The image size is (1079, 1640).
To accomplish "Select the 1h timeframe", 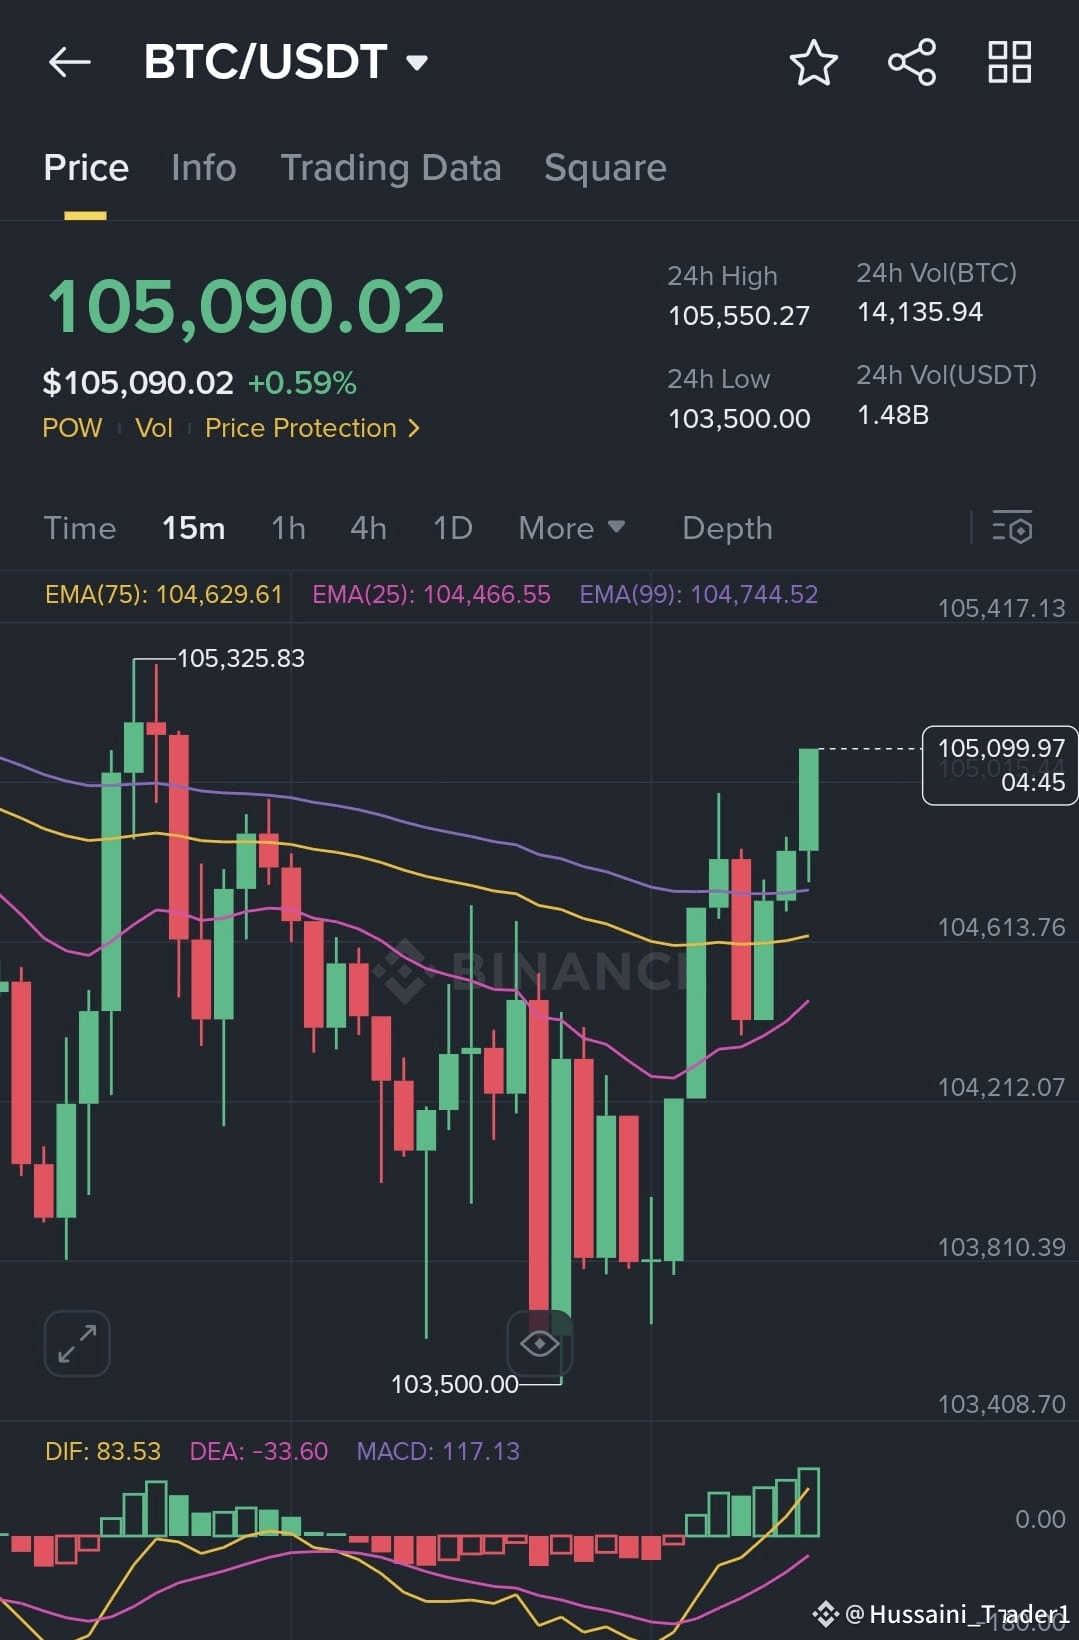I will (288, 528).
